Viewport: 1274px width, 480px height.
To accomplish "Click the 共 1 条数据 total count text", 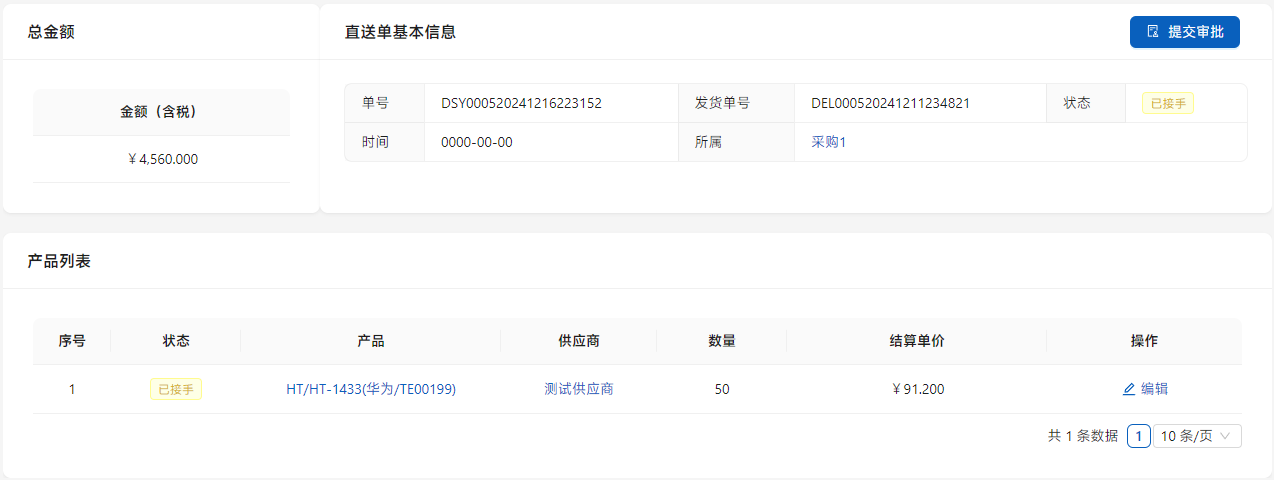I will 1082,436.
